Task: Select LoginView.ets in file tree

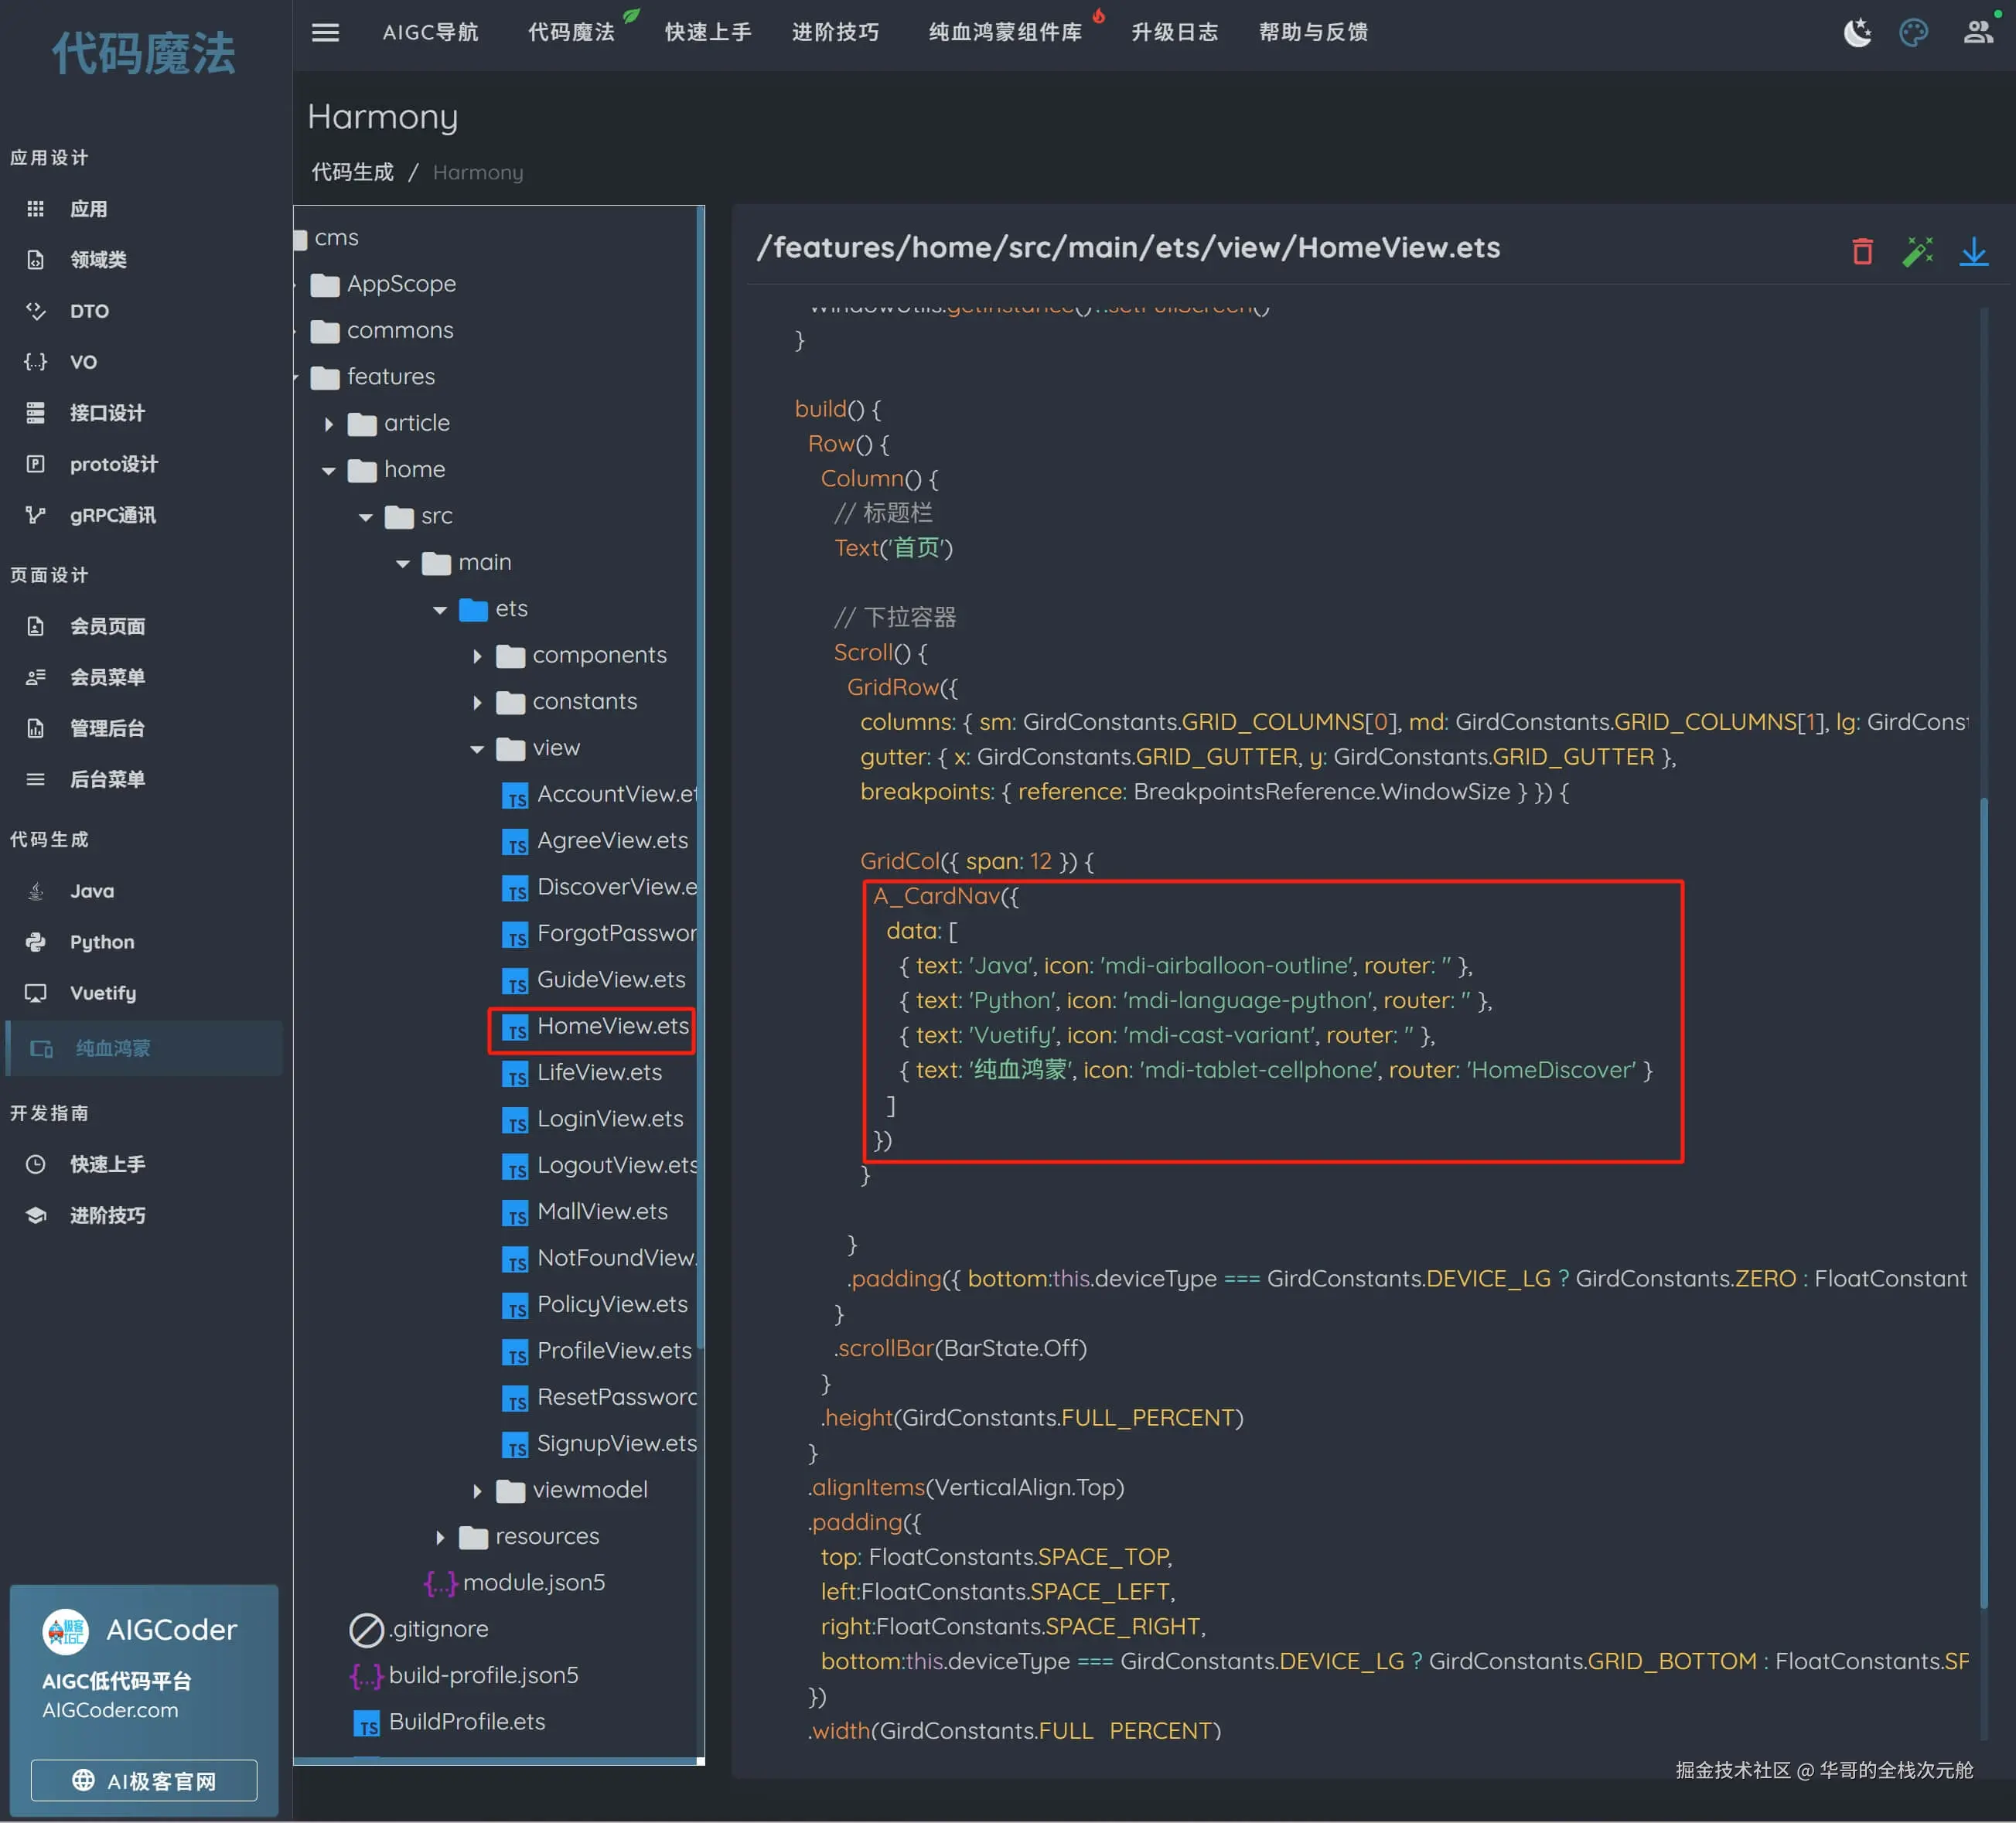Action: (609, 1119)
